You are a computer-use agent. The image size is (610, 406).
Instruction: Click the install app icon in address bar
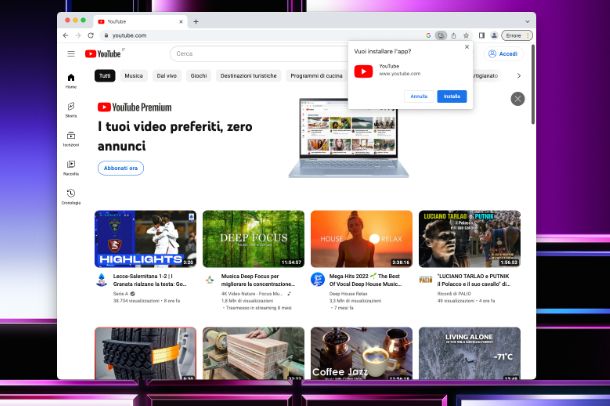point(441,35)
